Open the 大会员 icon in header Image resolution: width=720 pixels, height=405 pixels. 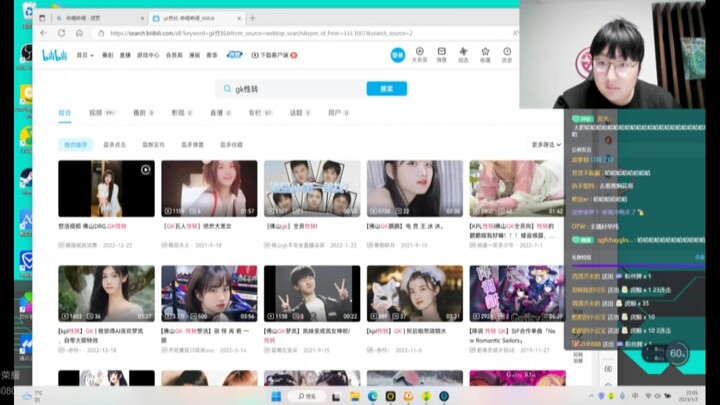(x=420, y=55)
